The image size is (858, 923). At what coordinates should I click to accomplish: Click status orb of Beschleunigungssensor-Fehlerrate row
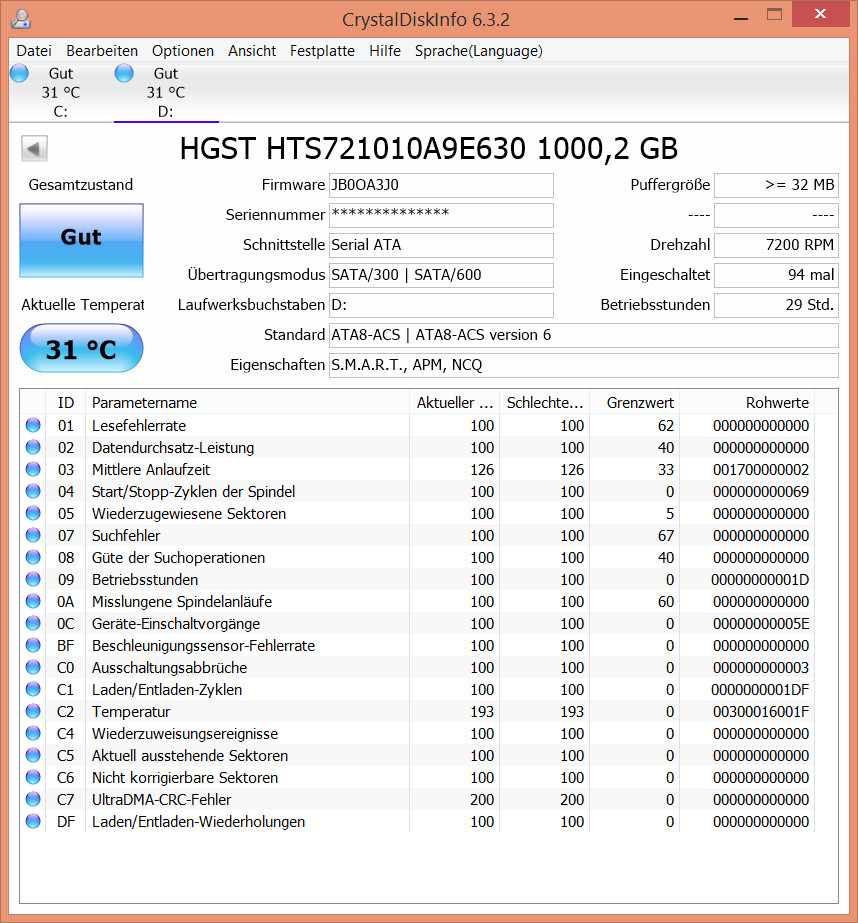point(34,645)
